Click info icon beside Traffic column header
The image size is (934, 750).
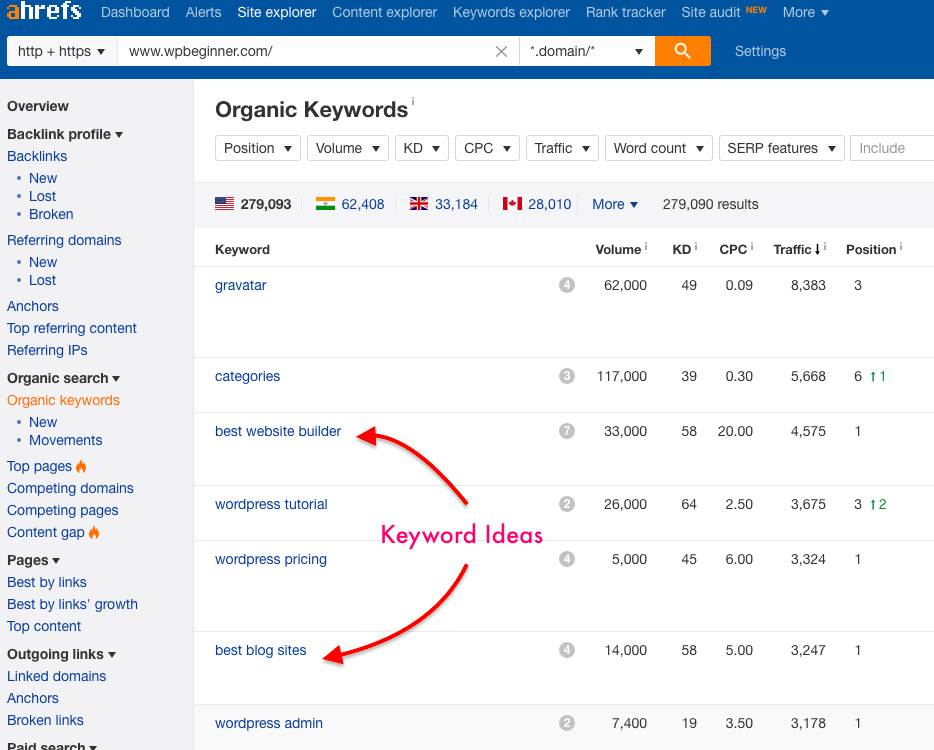coord(824,246)
